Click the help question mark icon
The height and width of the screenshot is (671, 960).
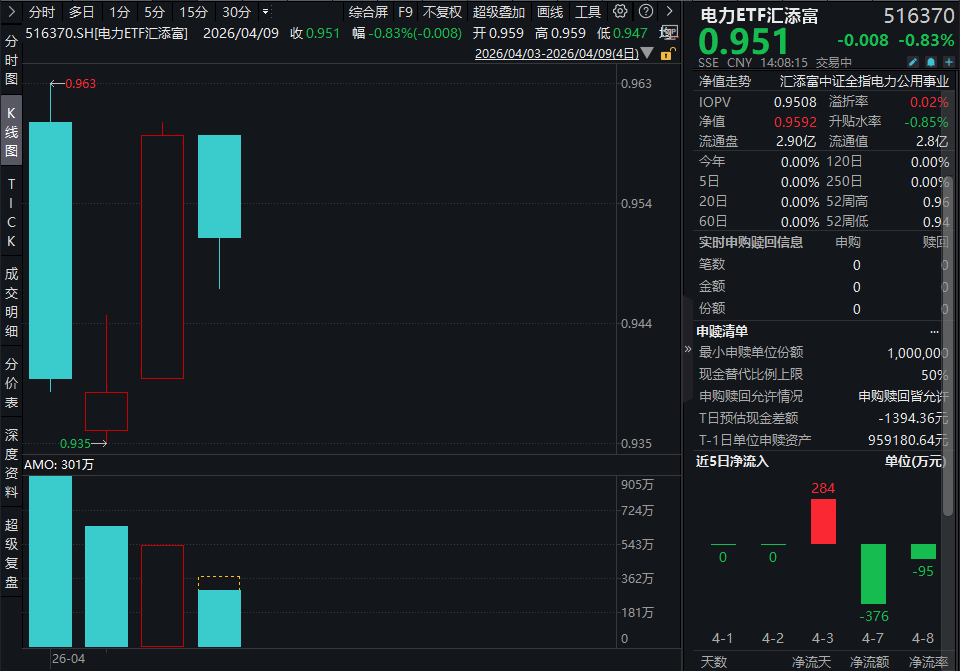click(x=645, y=11)
